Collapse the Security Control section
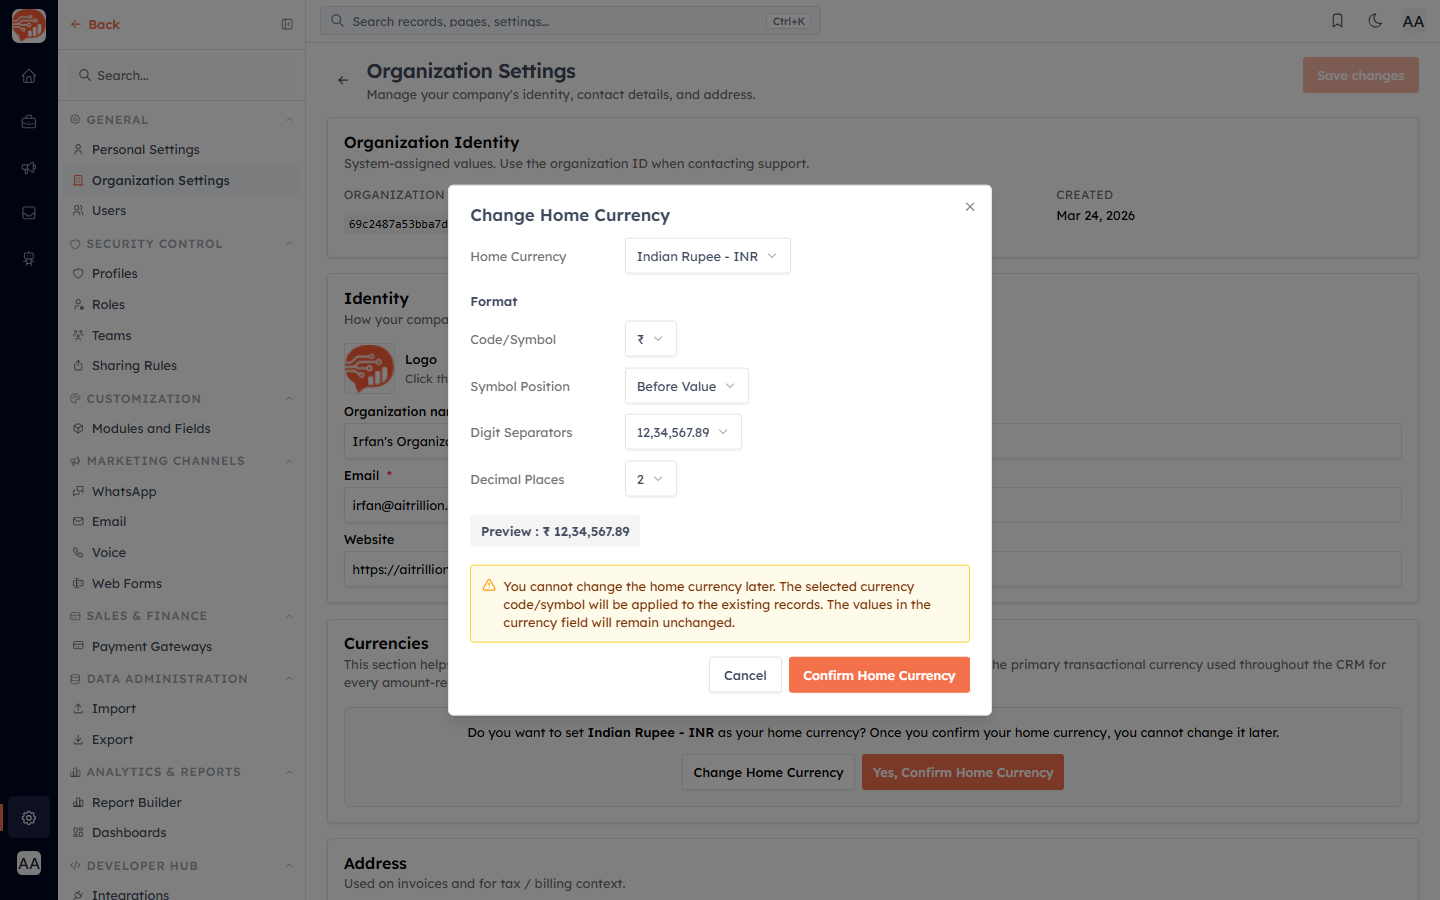 click(289, 244)
